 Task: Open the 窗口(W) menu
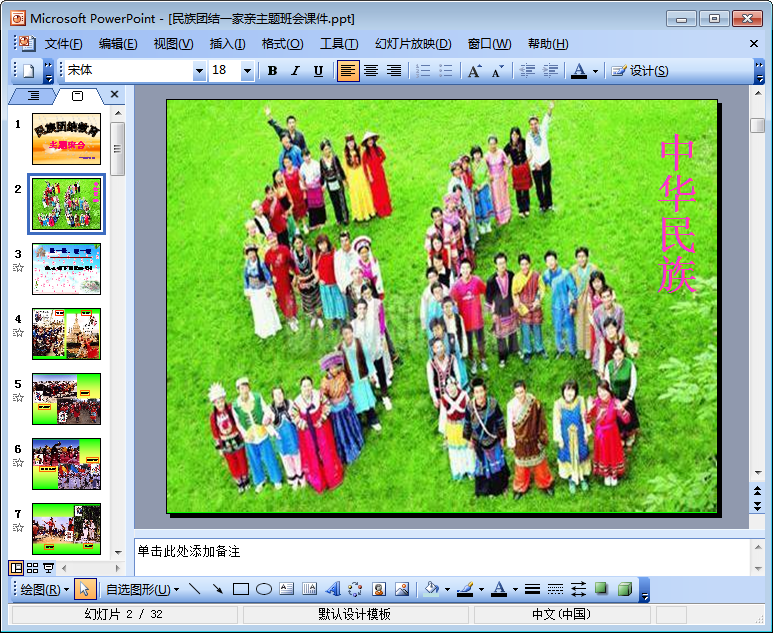click(489, 44)
